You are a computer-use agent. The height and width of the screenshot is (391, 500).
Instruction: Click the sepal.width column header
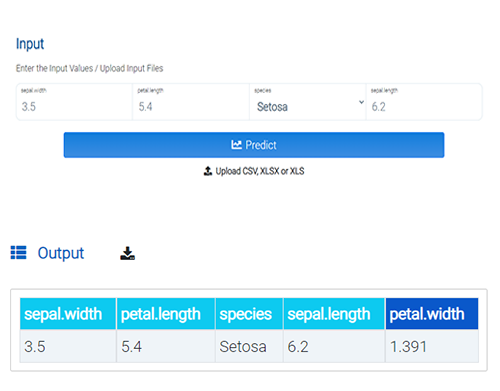coord(68,314)
